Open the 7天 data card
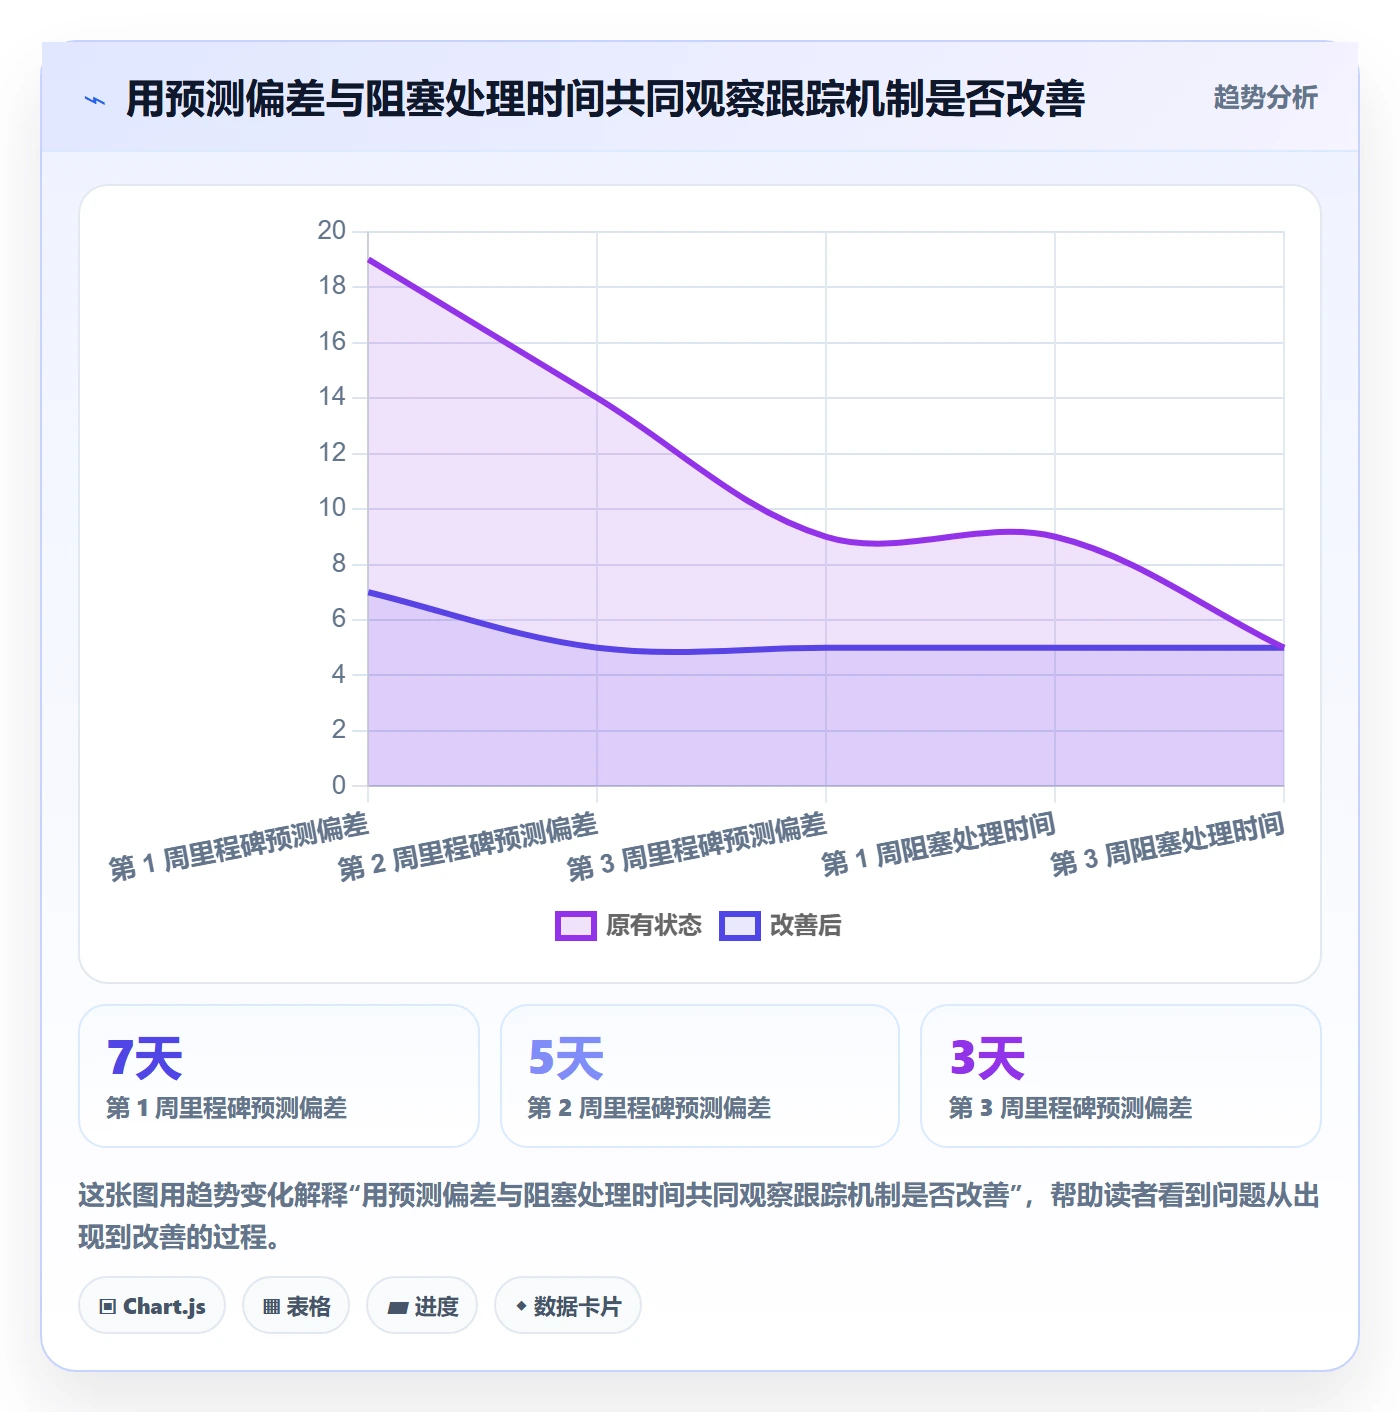Screen dimensions: 1400x1412 pos(279,1076)
